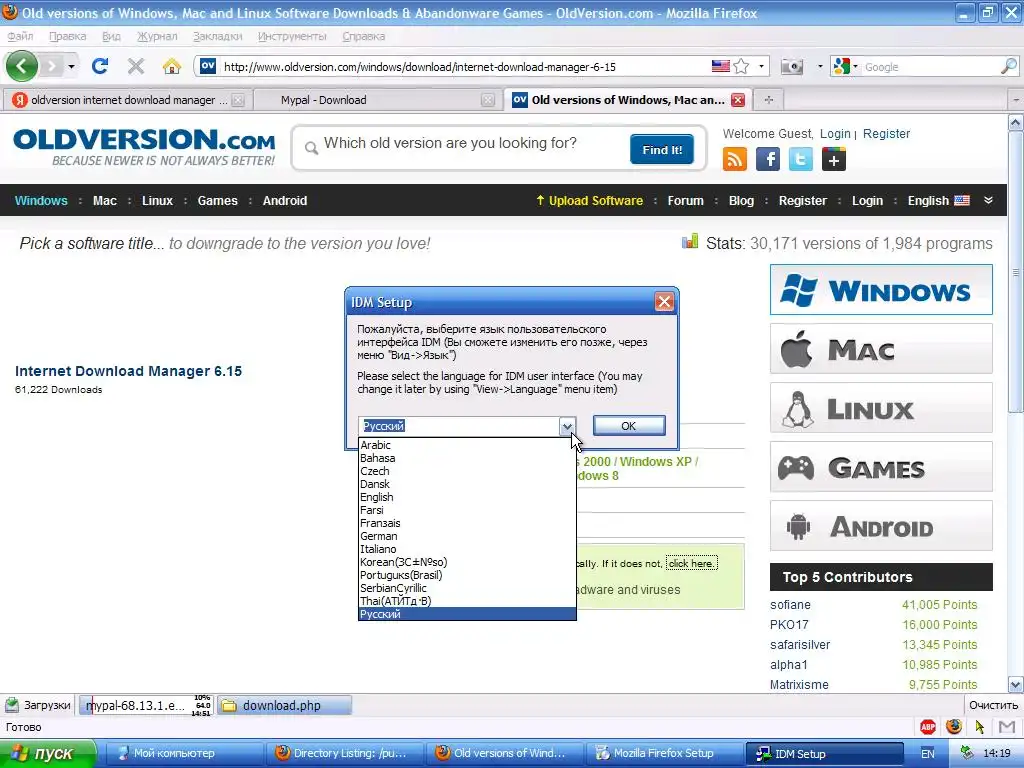The height and width of the screenshot is (768, 1024).
Task: Expand the nav bar double-chevron menu
Action: 989,200
